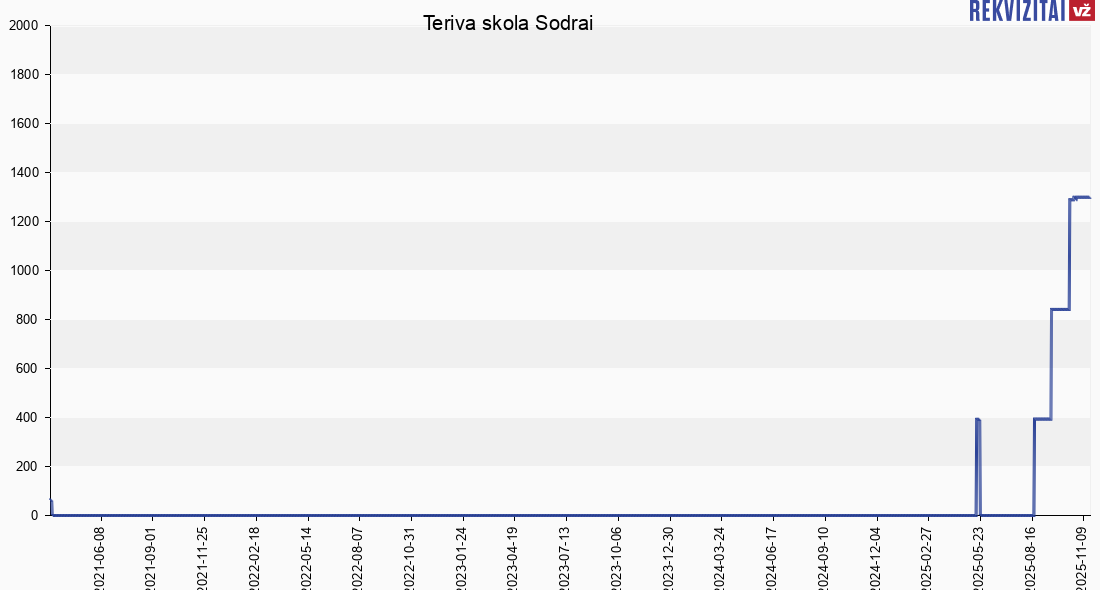
Task: Click the line plateau at 1300
Action: (1082, 197)
